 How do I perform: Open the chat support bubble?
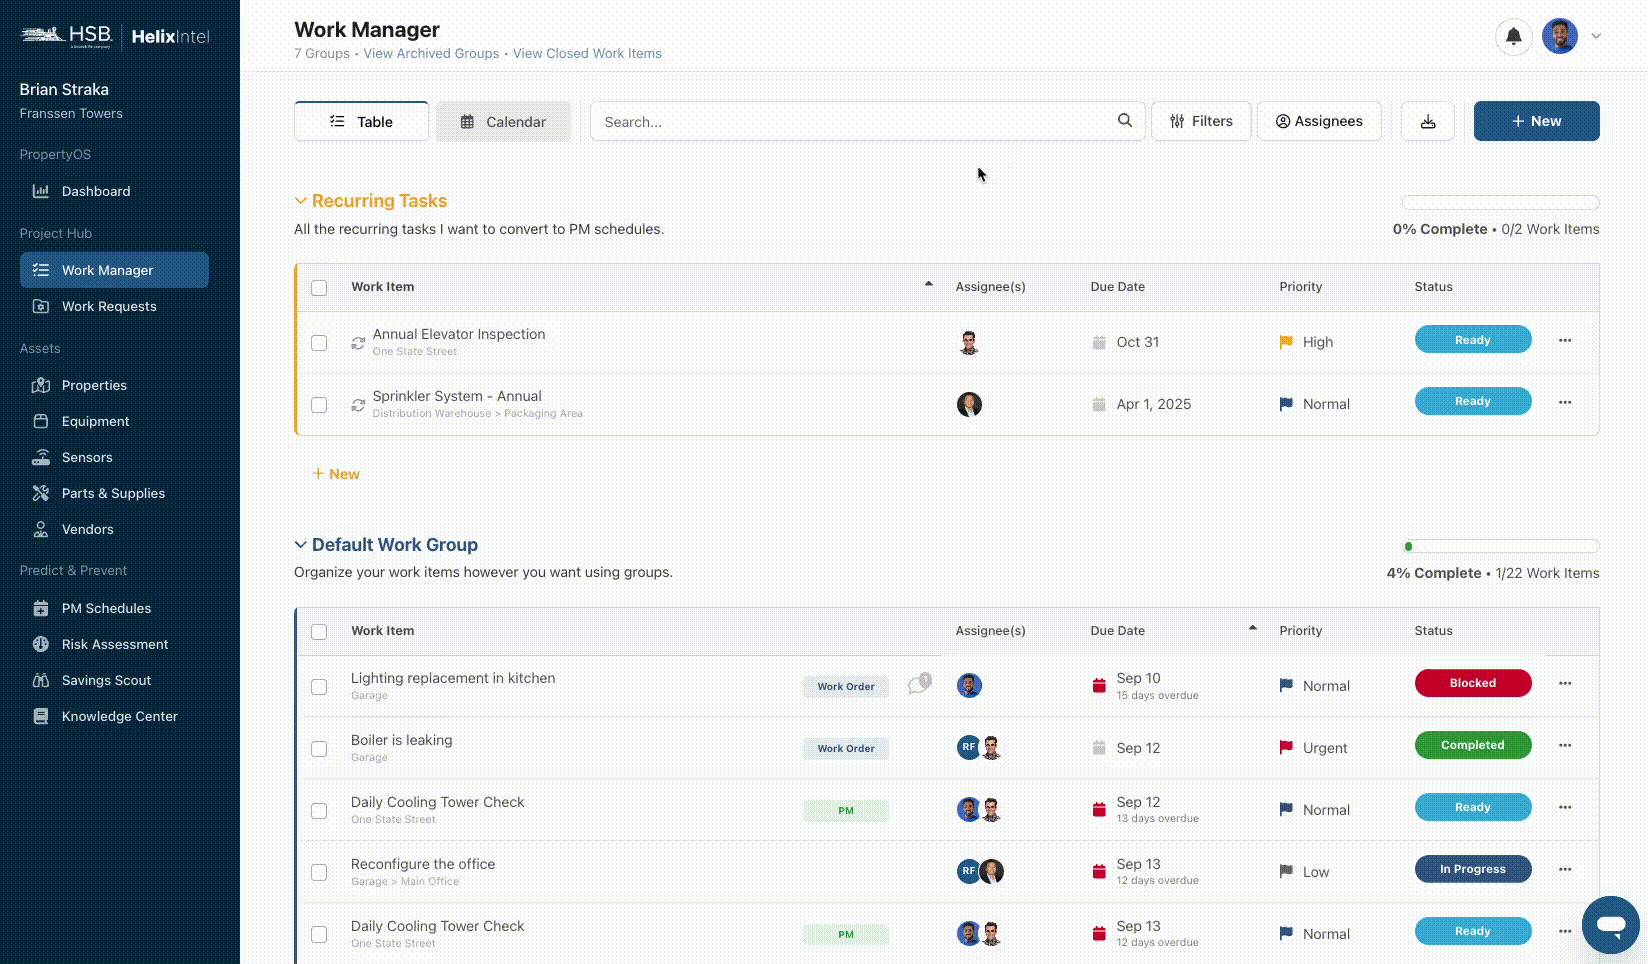tap(1610, 925)
